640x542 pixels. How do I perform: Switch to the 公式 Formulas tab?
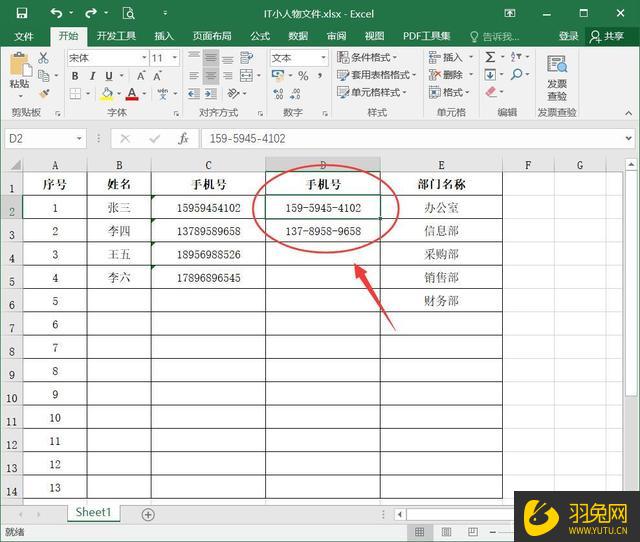point(260,36)
